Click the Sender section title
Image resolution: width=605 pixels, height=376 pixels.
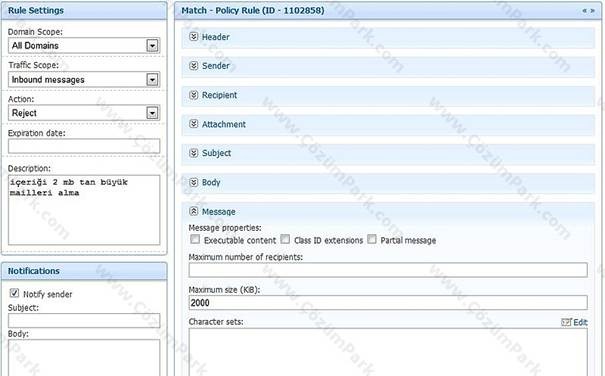pos(215,66)
